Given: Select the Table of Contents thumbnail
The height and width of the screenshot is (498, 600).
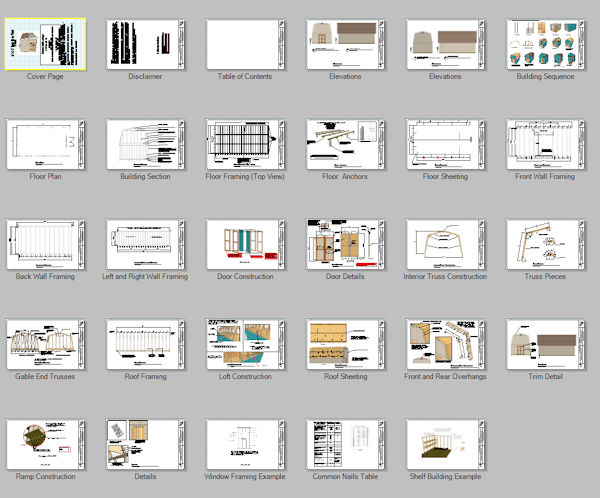Looking at the screenshot, I should point(245,44).
